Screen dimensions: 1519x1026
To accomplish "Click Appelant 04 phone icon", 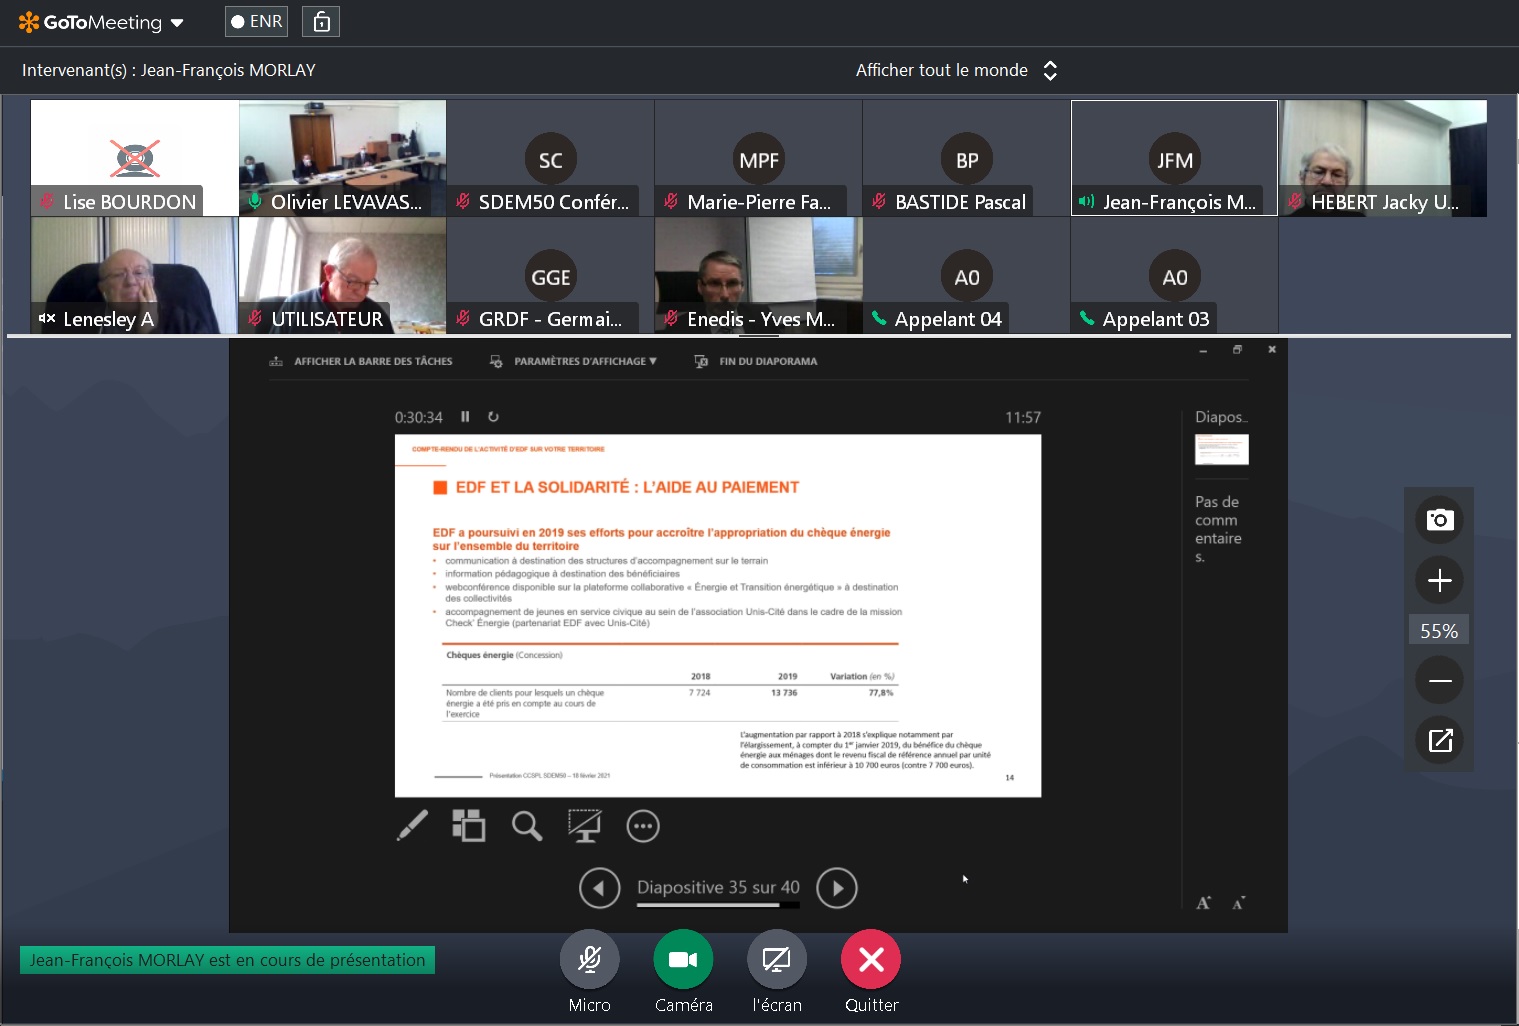I will pyautogui.click(x=879, y=318).
